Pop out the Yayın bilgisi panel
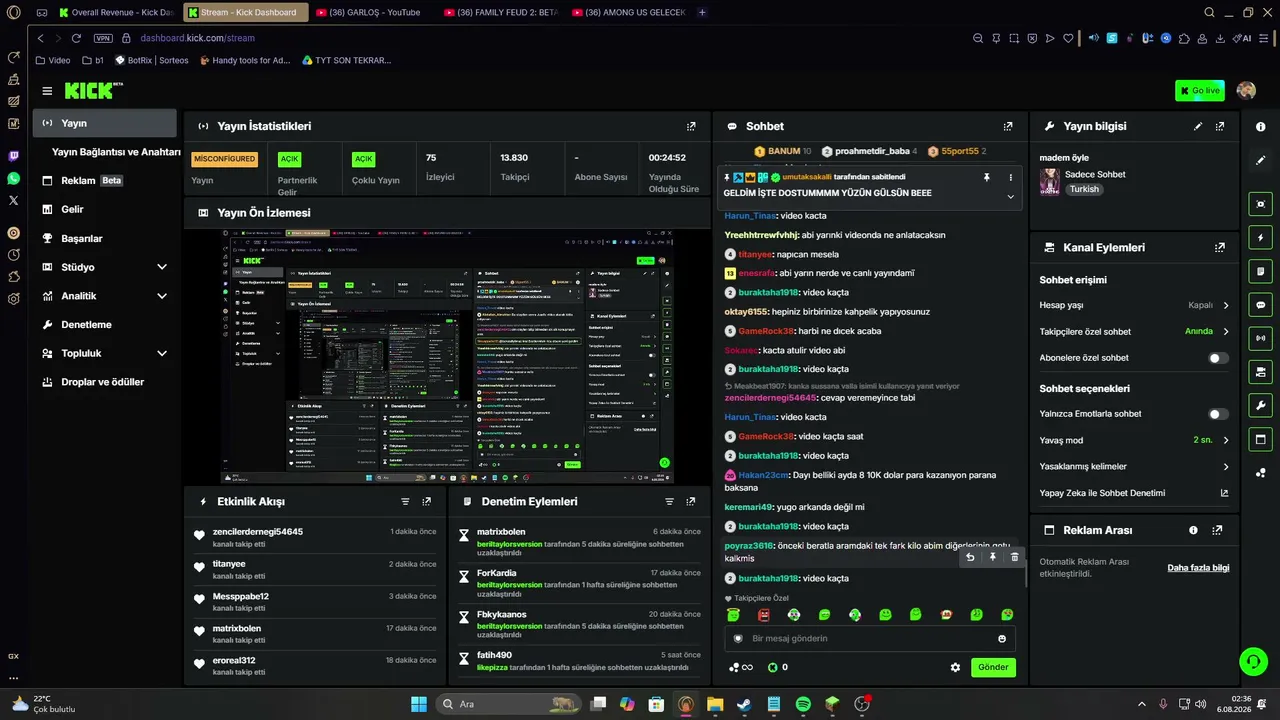Screen dimensions: 1280x720 [1220, 127]
